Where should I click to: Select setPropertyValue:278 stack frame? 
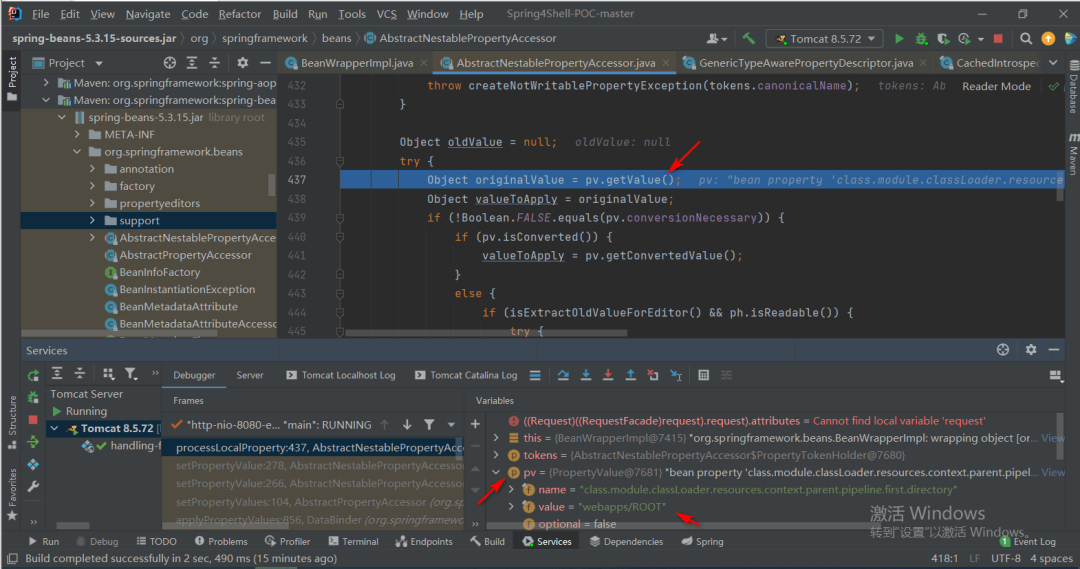coord(313,466)
